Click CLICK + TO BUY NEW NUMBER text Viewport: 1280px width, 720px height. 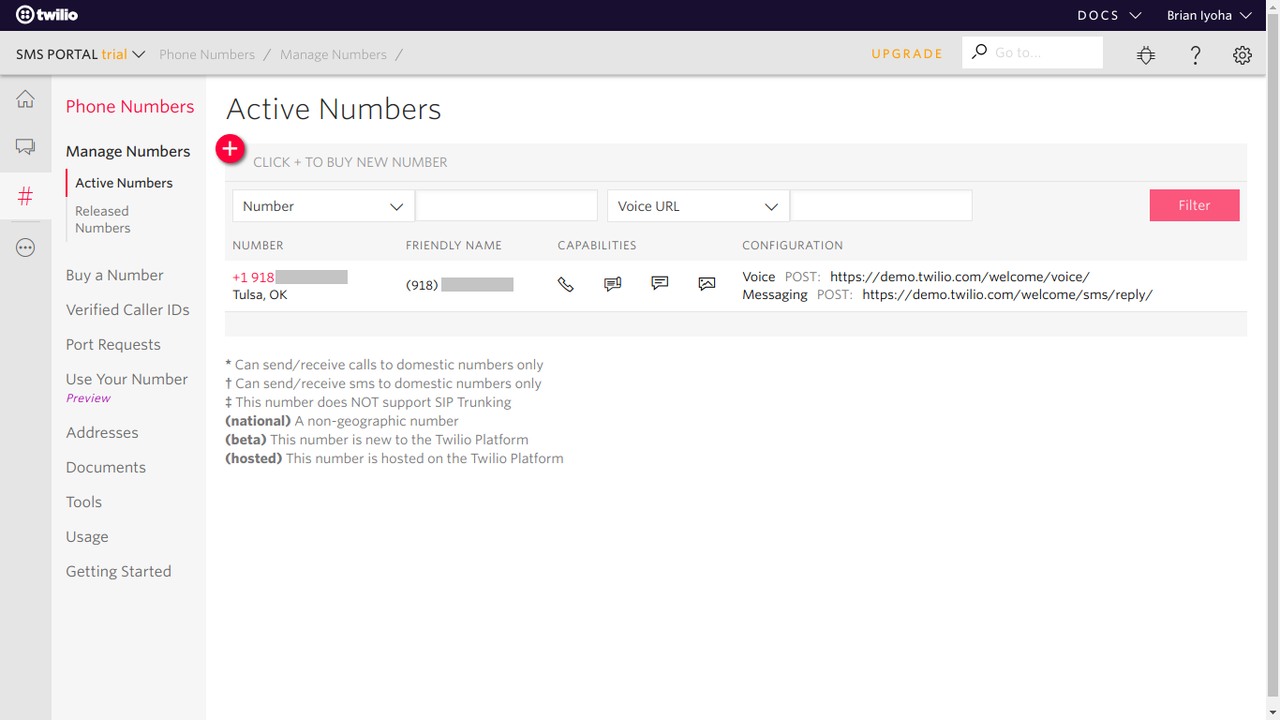(x=350, y=162)
